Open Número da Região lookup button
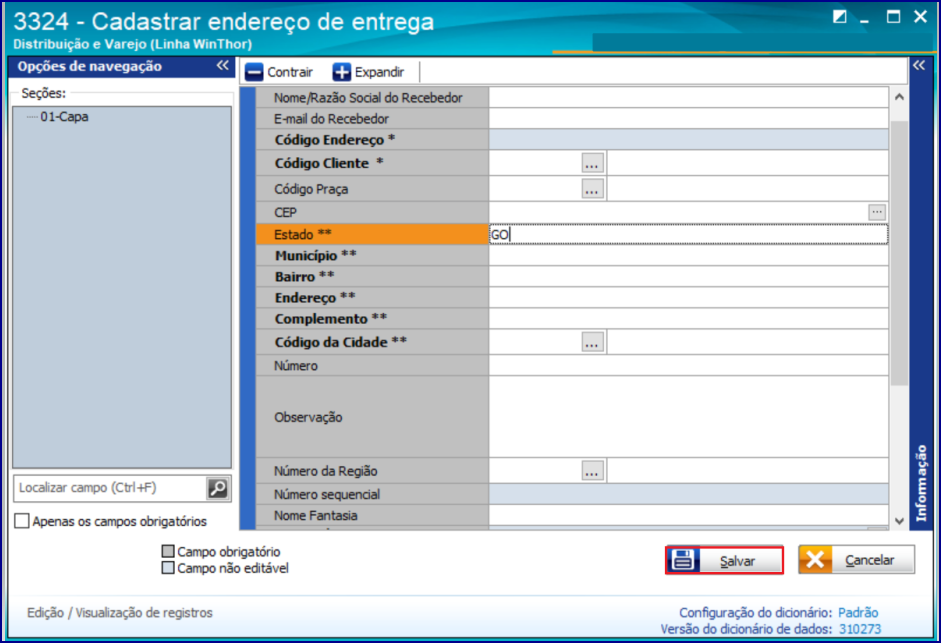941x643 pixels. (x=592, y=471)
